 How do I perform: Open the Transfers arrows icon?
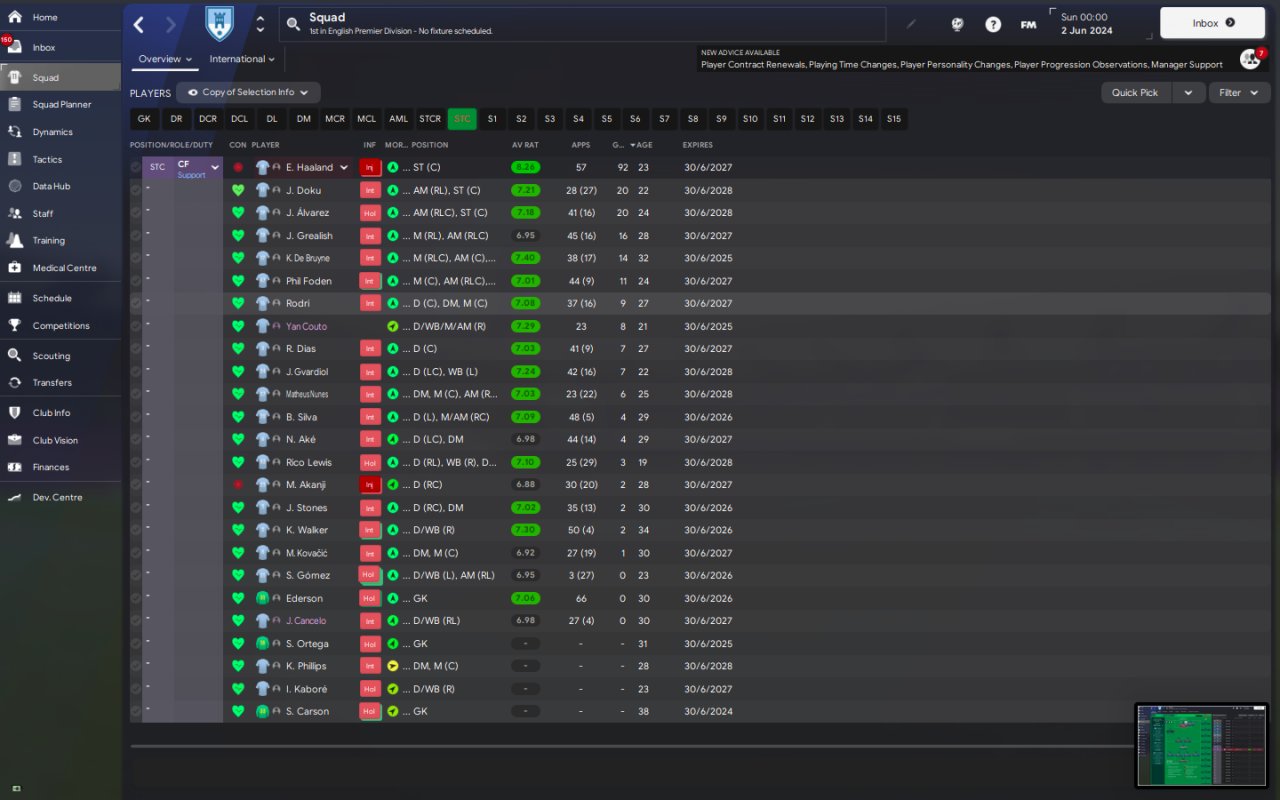[15, 382]
